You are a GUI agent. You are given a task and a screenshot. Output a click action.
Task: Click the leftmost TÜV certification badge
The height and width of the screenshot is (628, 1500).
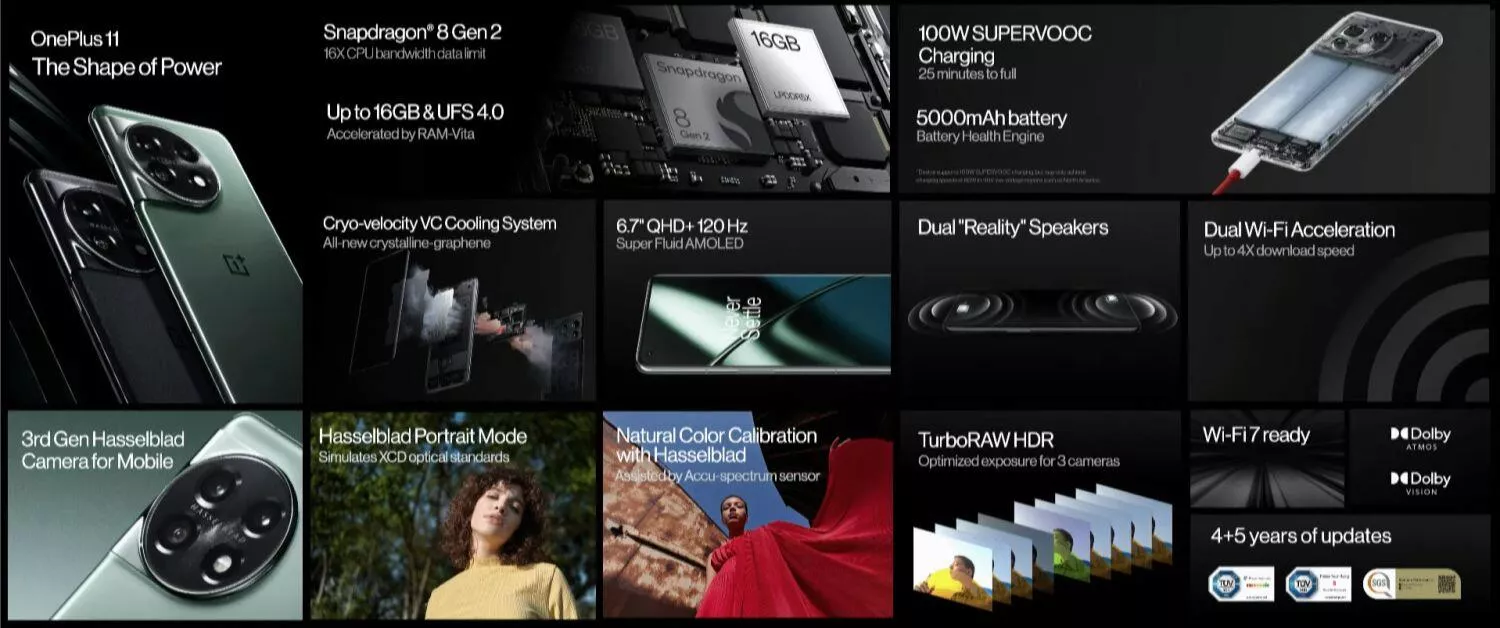tap(1241, 583)
